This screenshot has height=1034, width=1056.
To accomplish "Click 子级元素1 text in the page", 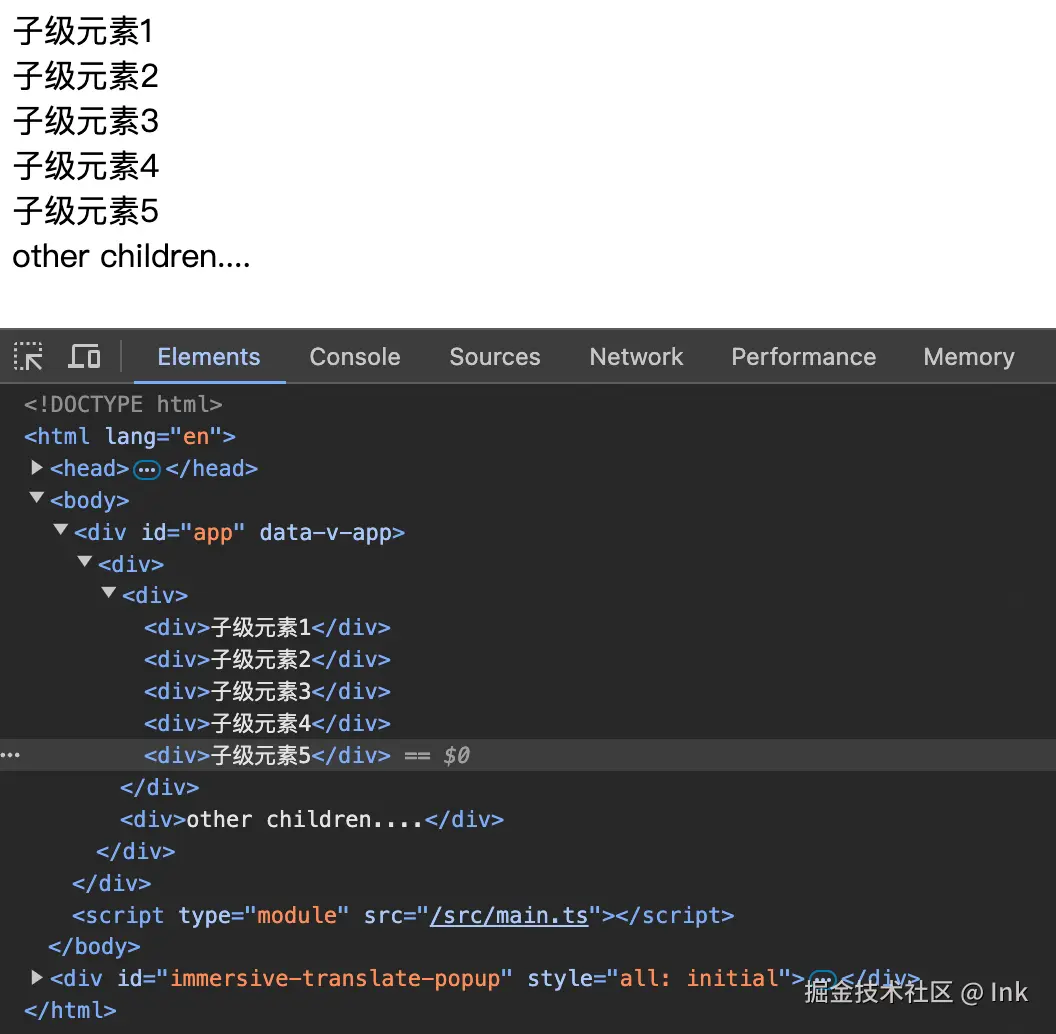I will tap(84, 32).
